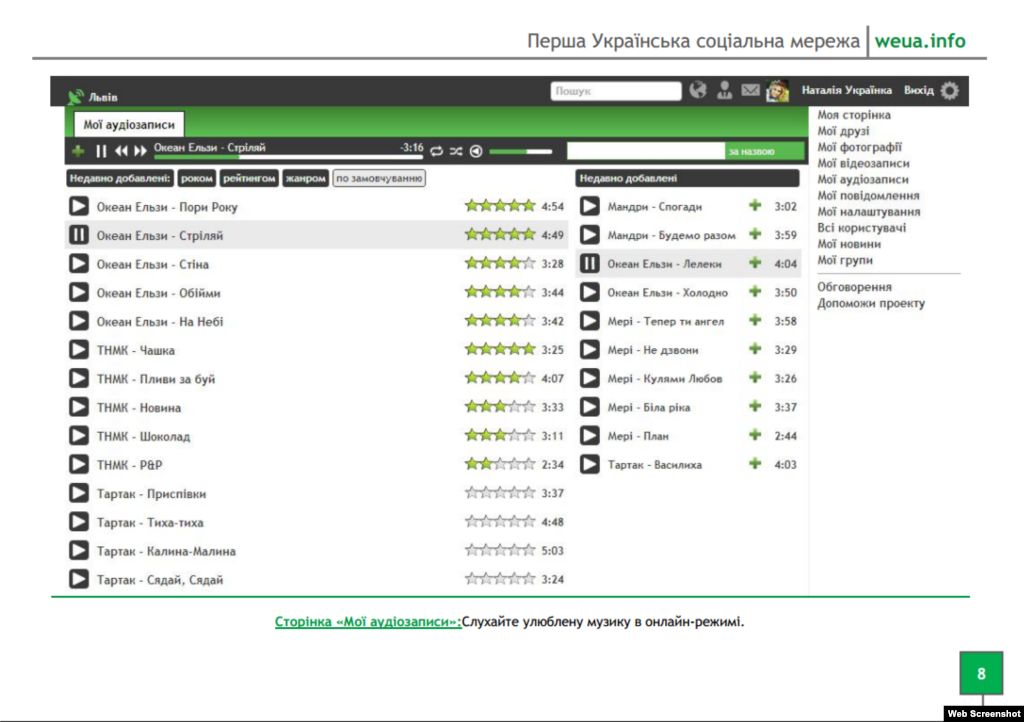This screenshot has height=722, width=1024.
Task: Open the 'Мої аудіозаписи' tab
Action: tap(129, 124)
